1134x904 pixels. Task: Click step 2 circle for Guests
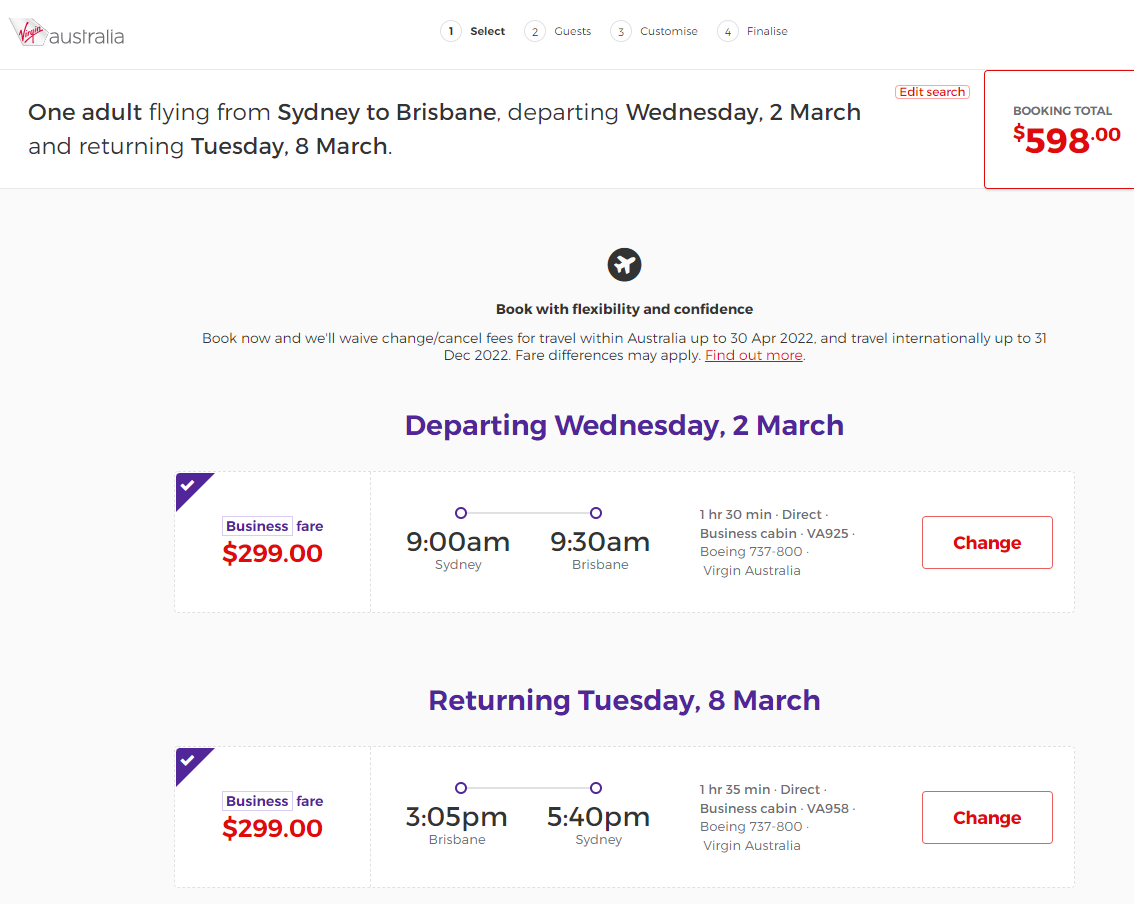(534, 31)
